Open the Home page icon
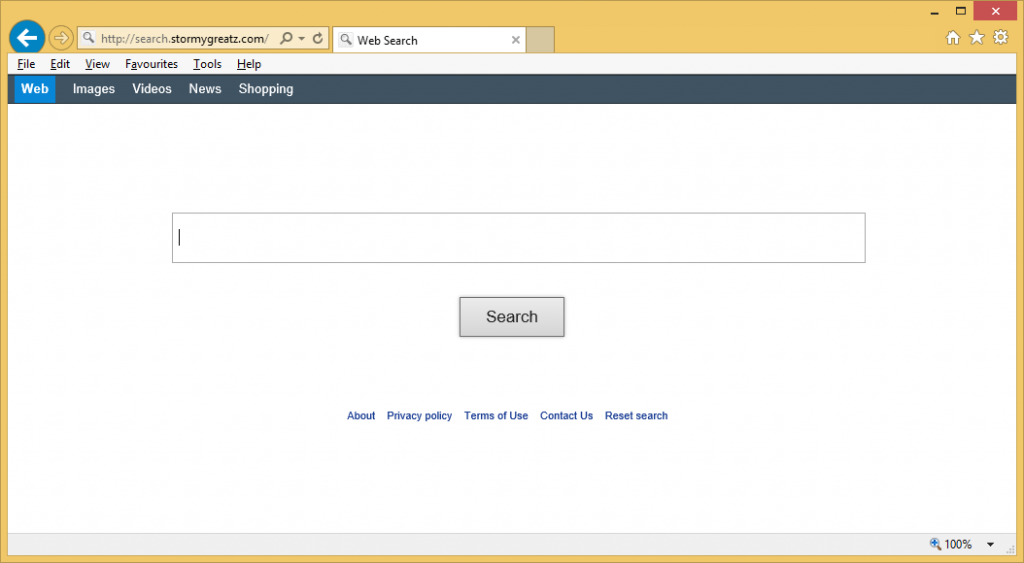1024x563 pixels. click(x=953, y=38)
